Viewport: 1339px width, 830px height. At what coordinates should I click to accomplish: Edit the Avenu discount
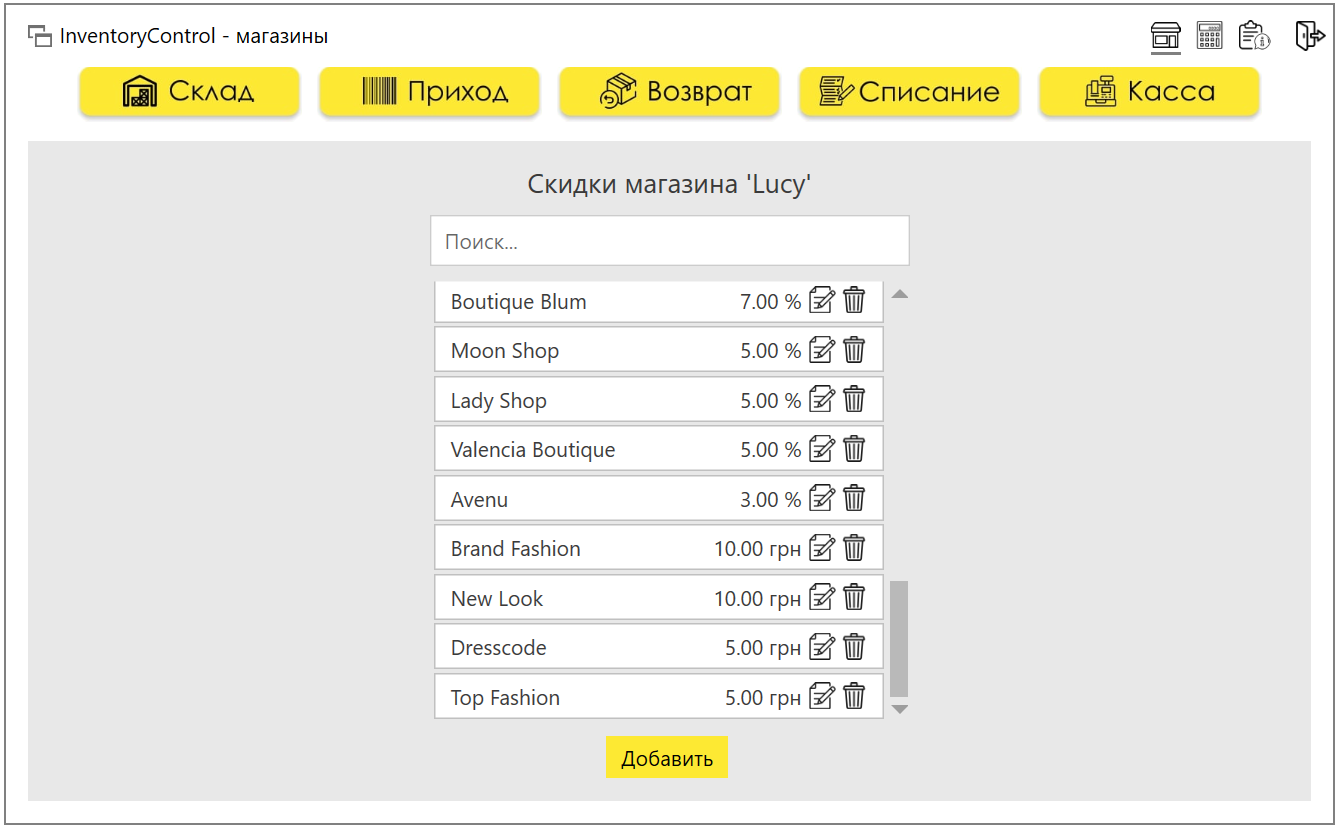pos(821,498)
